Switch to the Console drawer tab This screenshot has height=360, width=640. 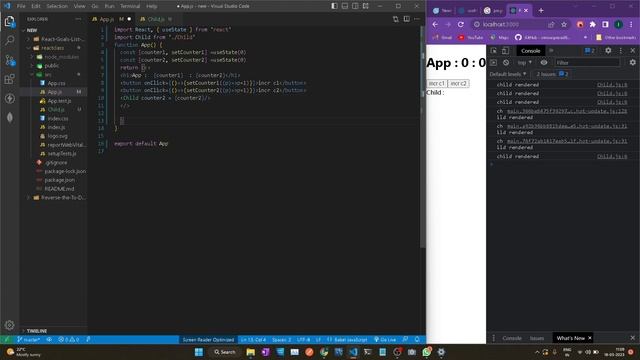point(512,338)
